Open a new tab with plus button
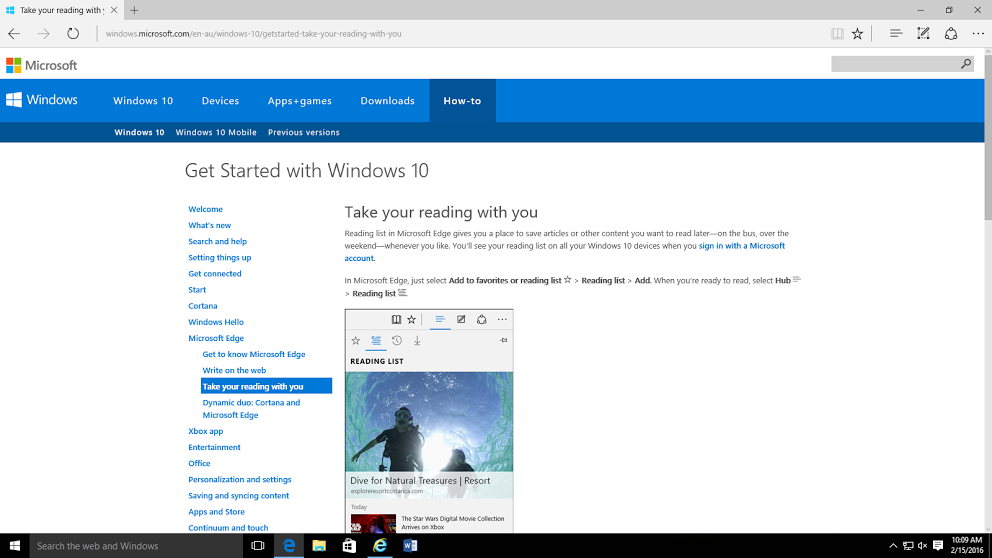 [135, 10]
